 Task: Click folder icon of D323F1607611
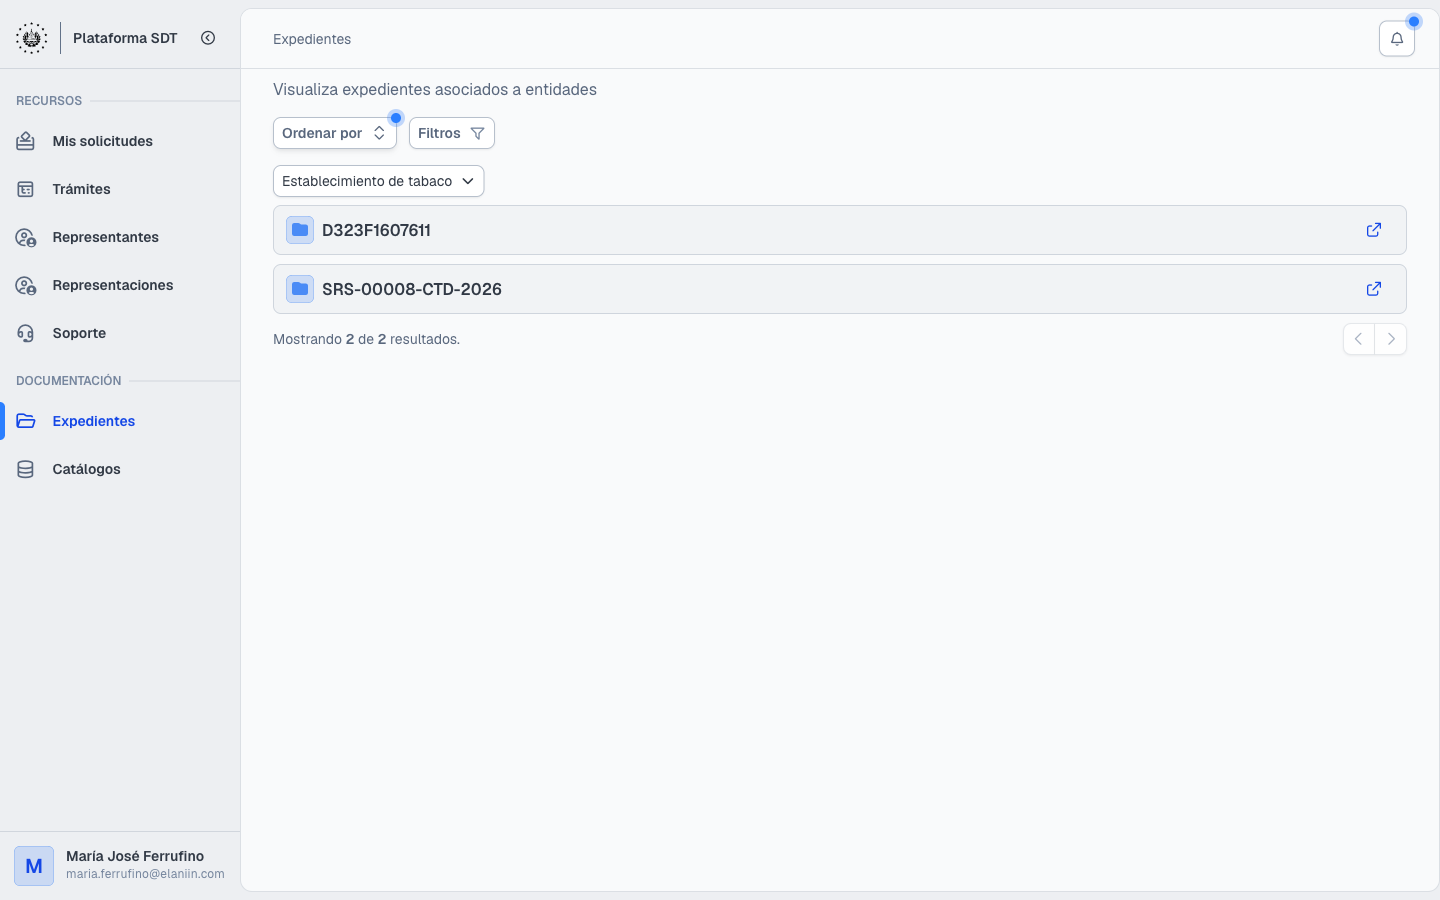(x=300, y=230)
